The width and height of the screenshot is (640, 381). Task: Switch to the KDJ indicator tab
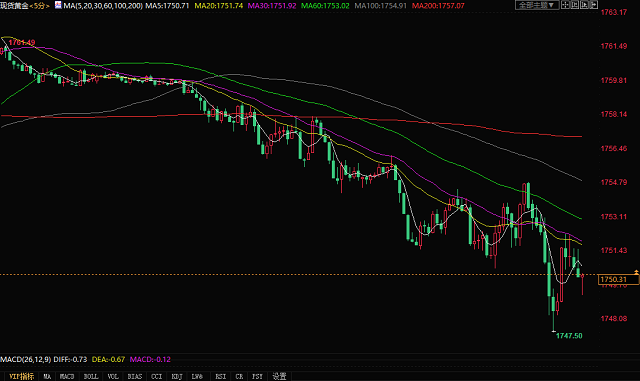[x=177, y=377]
